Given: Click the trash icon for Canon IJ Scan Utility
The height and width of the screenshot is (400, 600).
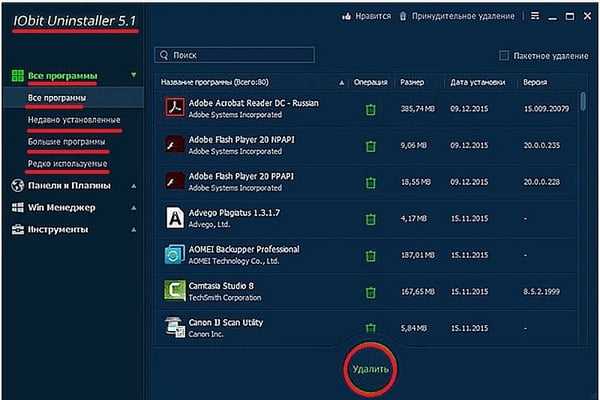Looking at the screenshot, I should point(370,328).
